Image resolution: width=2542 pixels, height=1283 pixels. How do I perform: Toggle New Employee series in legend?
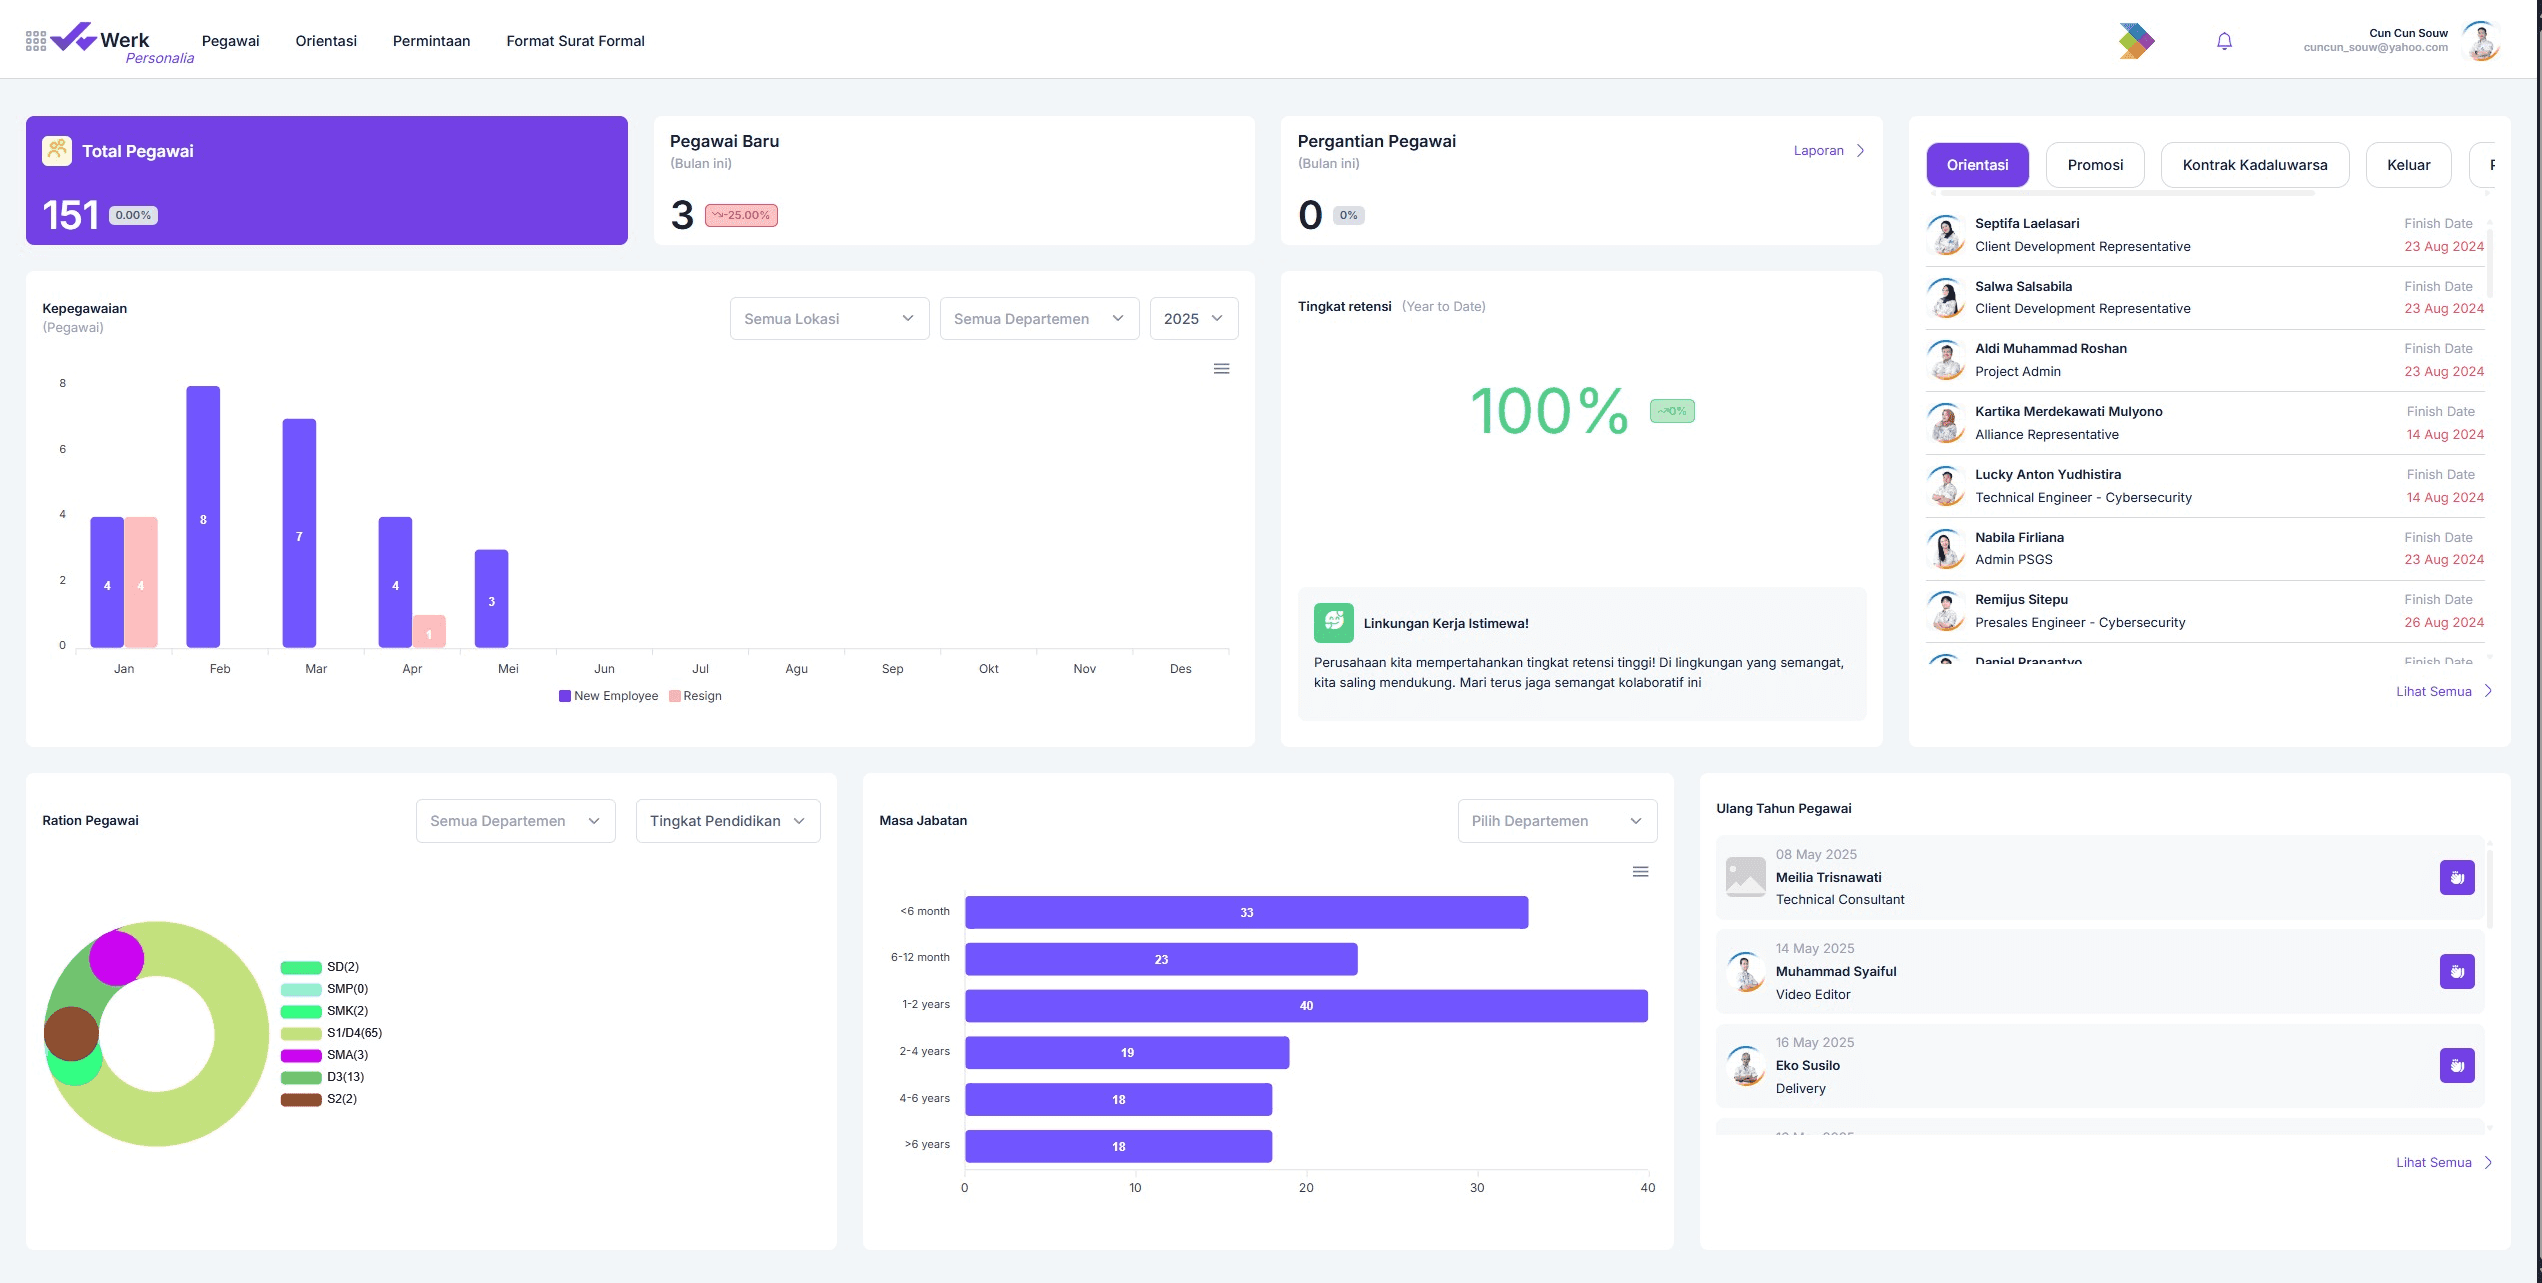608,696
